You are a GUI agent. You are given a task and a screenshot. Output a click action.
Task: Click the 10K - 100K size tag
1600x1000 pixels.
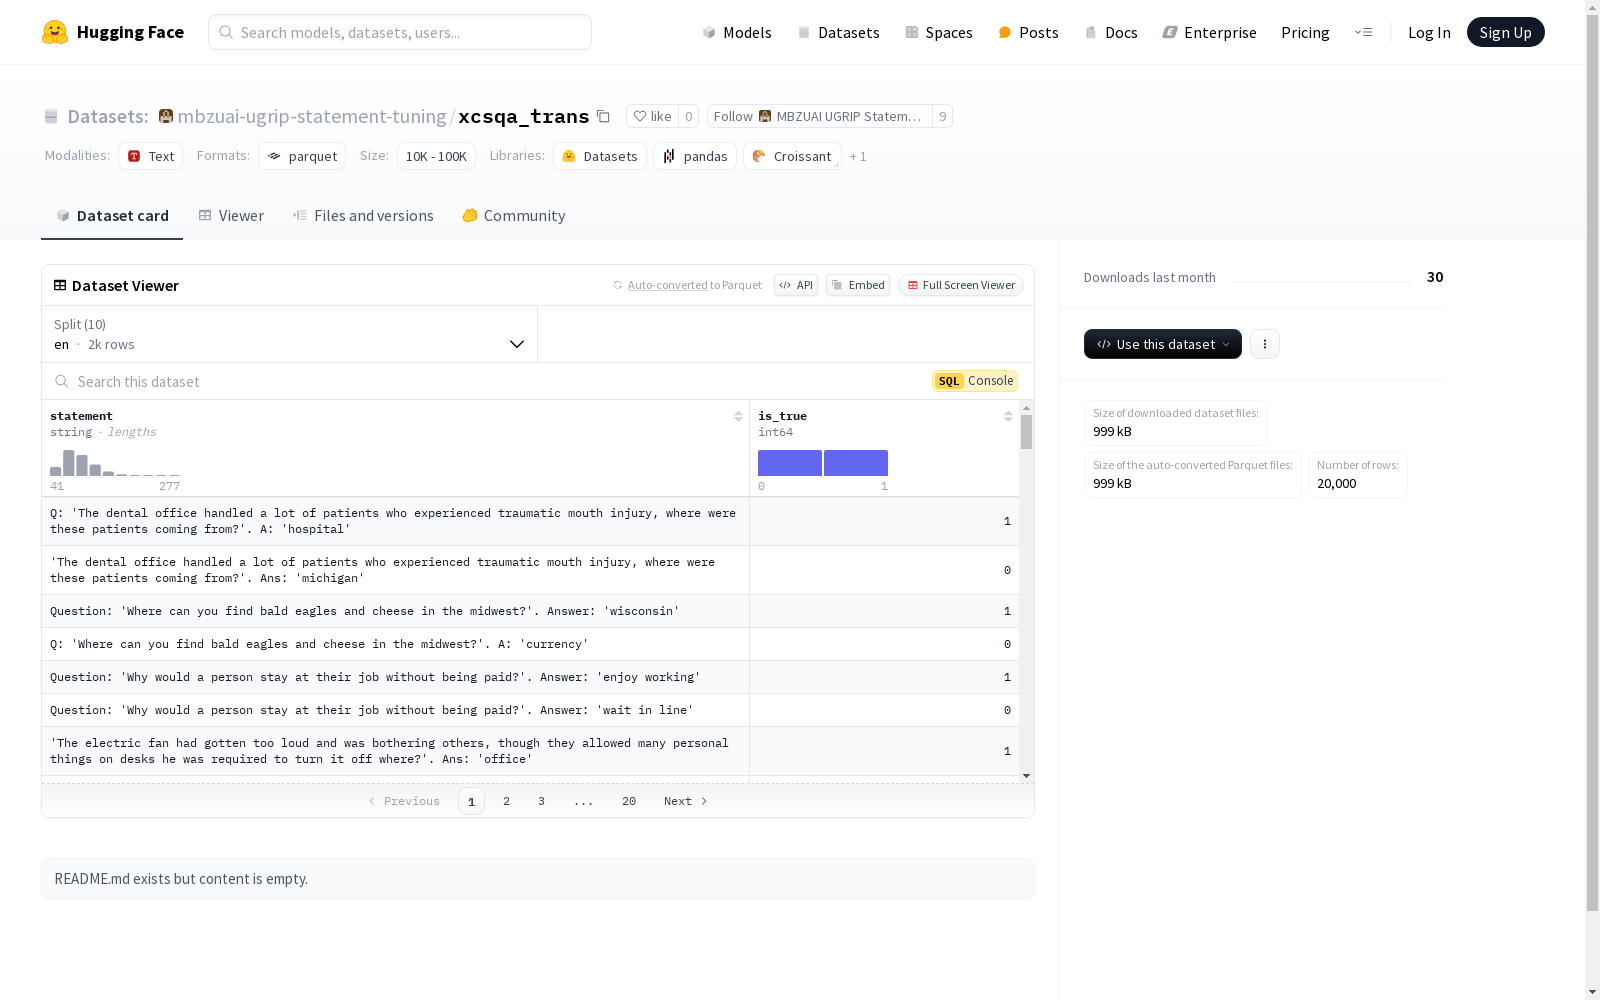[436, 156]
